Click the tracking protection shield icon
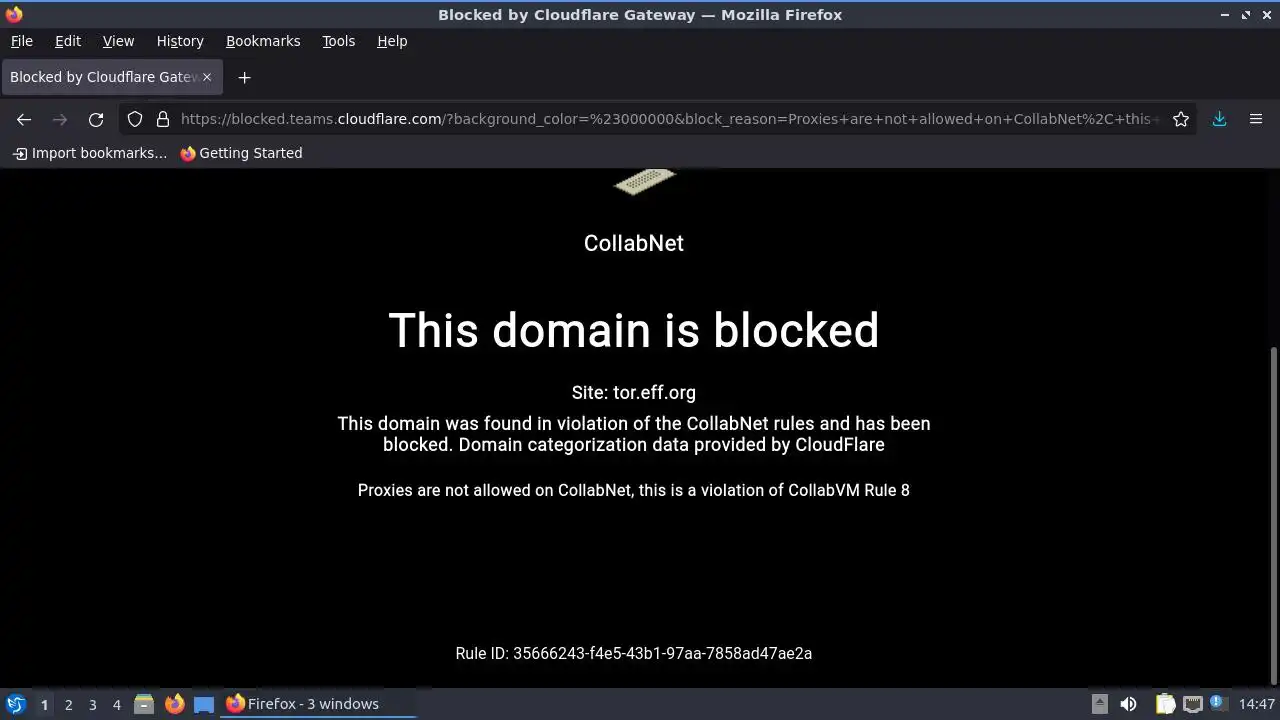 pyautogui.click(x=135, y=119)
